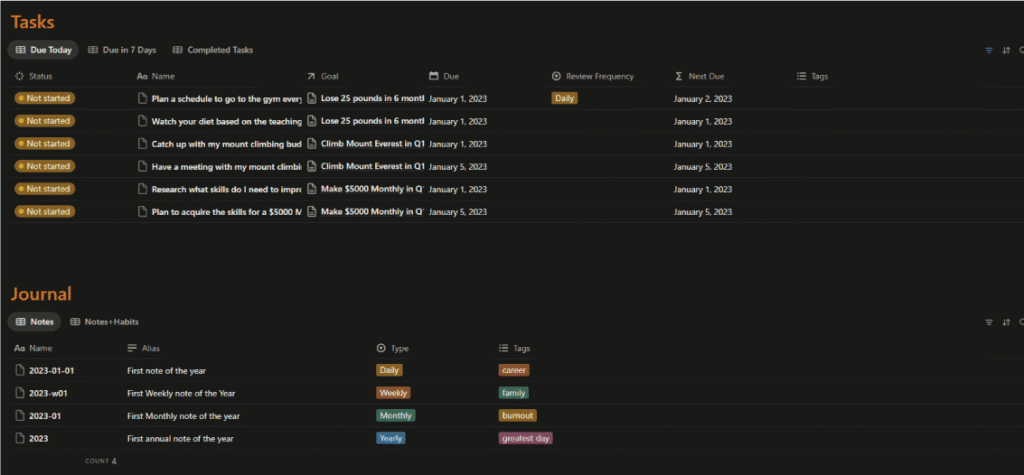The image size is (1024, 475).
Task: Click the page icon of Plan to acquire task
Action: (x=142, y=212)
